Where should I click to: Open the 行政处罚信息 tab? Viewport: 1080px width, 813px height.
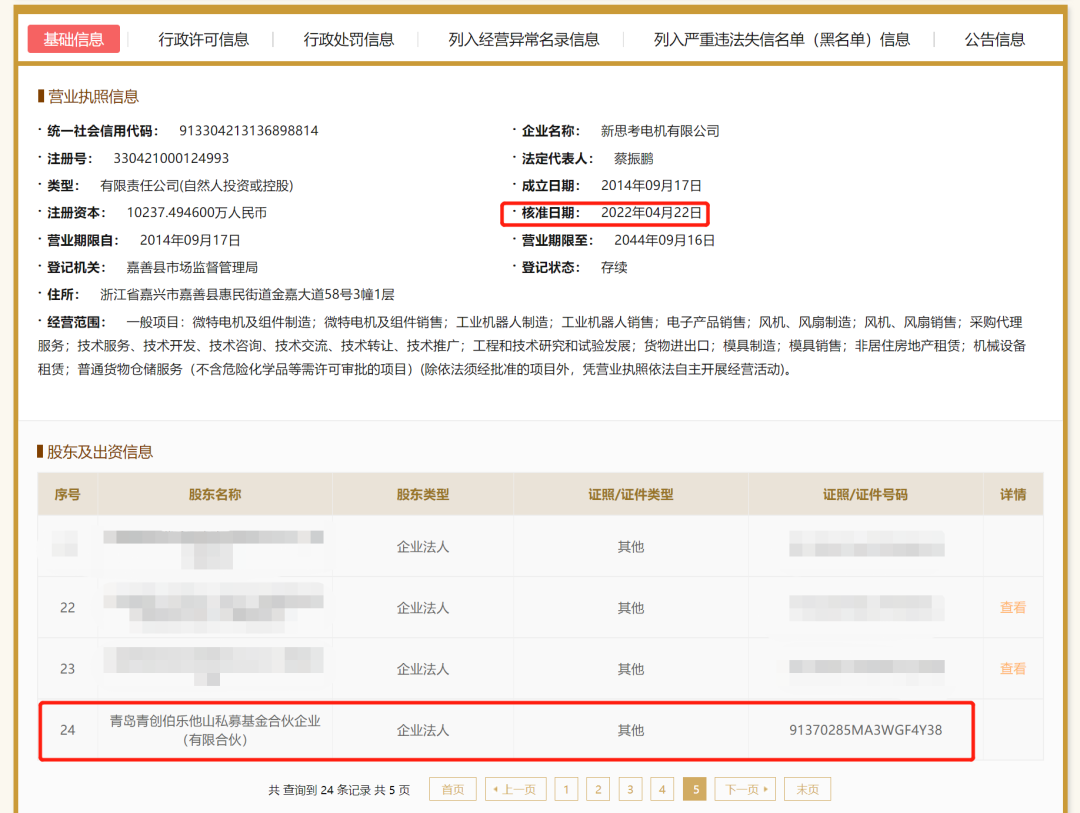click(x=349, y=39)
